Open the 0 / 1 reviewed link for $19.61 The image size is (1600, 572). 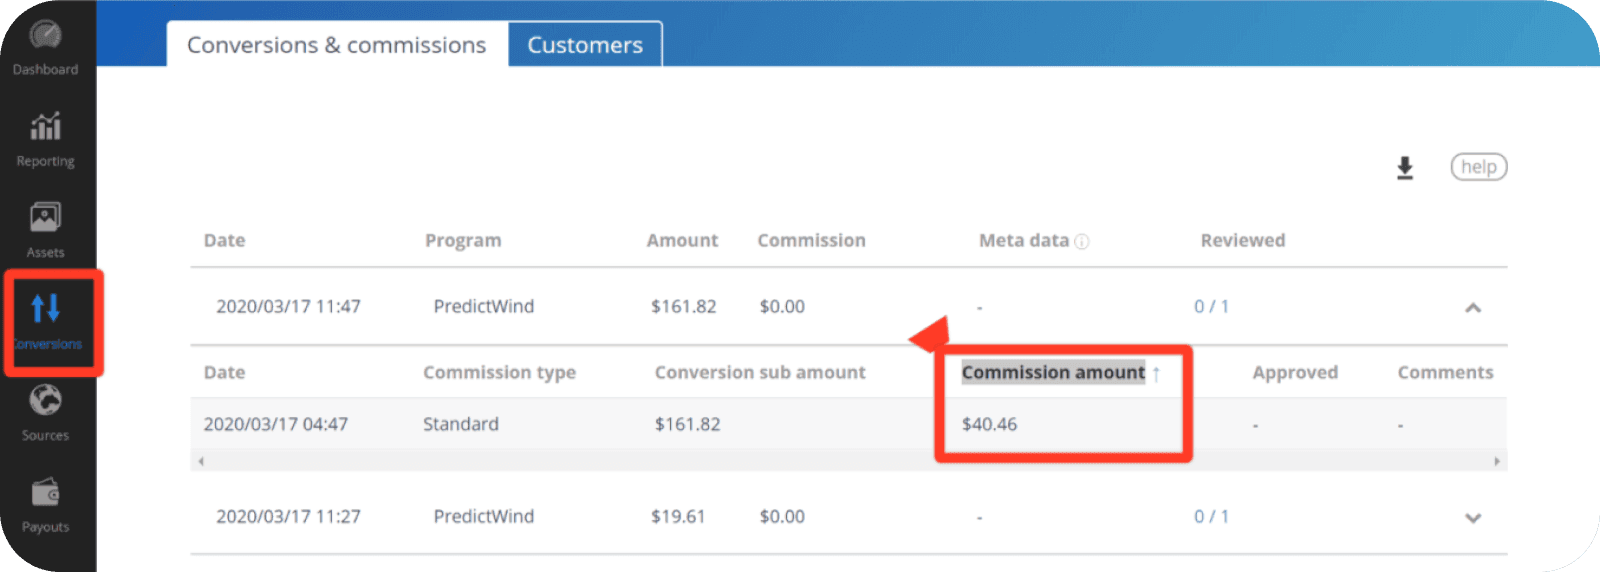(1211, 517)
